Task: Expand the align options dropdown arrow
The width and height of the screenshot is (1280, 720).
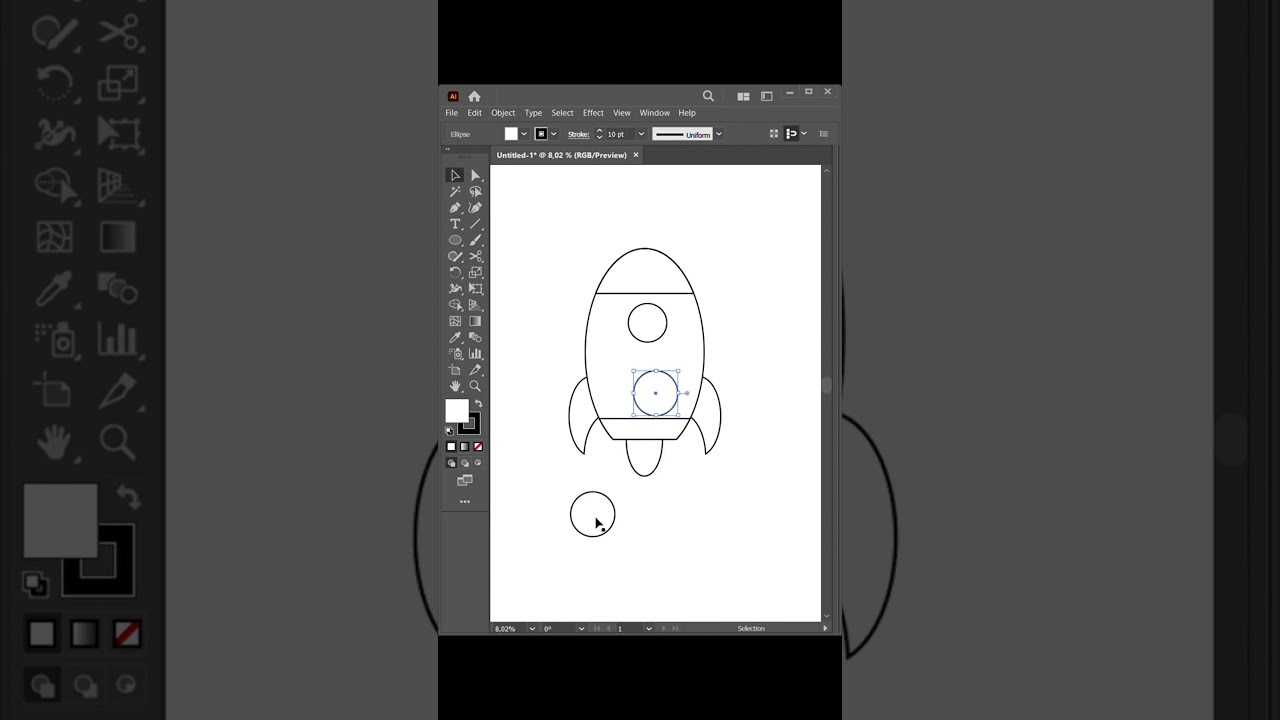Action: click(804, 134)
